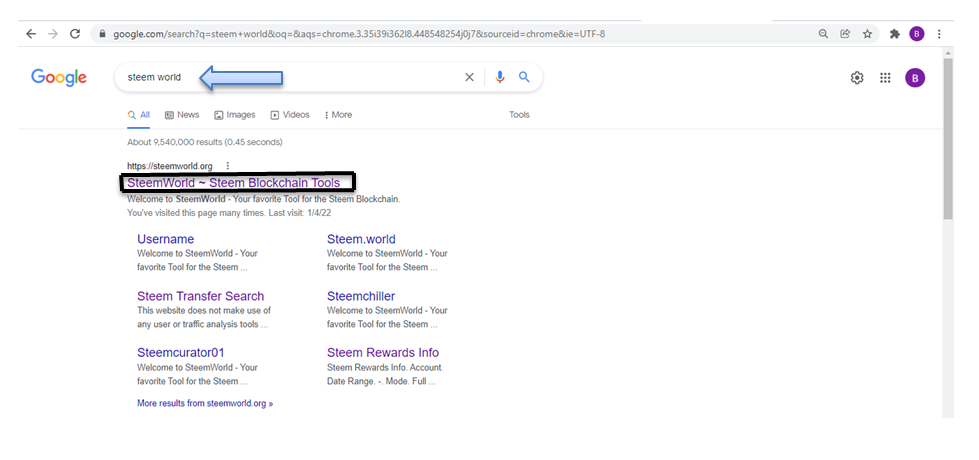
Task: Go back using the browser back arrow
Action: click(x=31, y=34)
